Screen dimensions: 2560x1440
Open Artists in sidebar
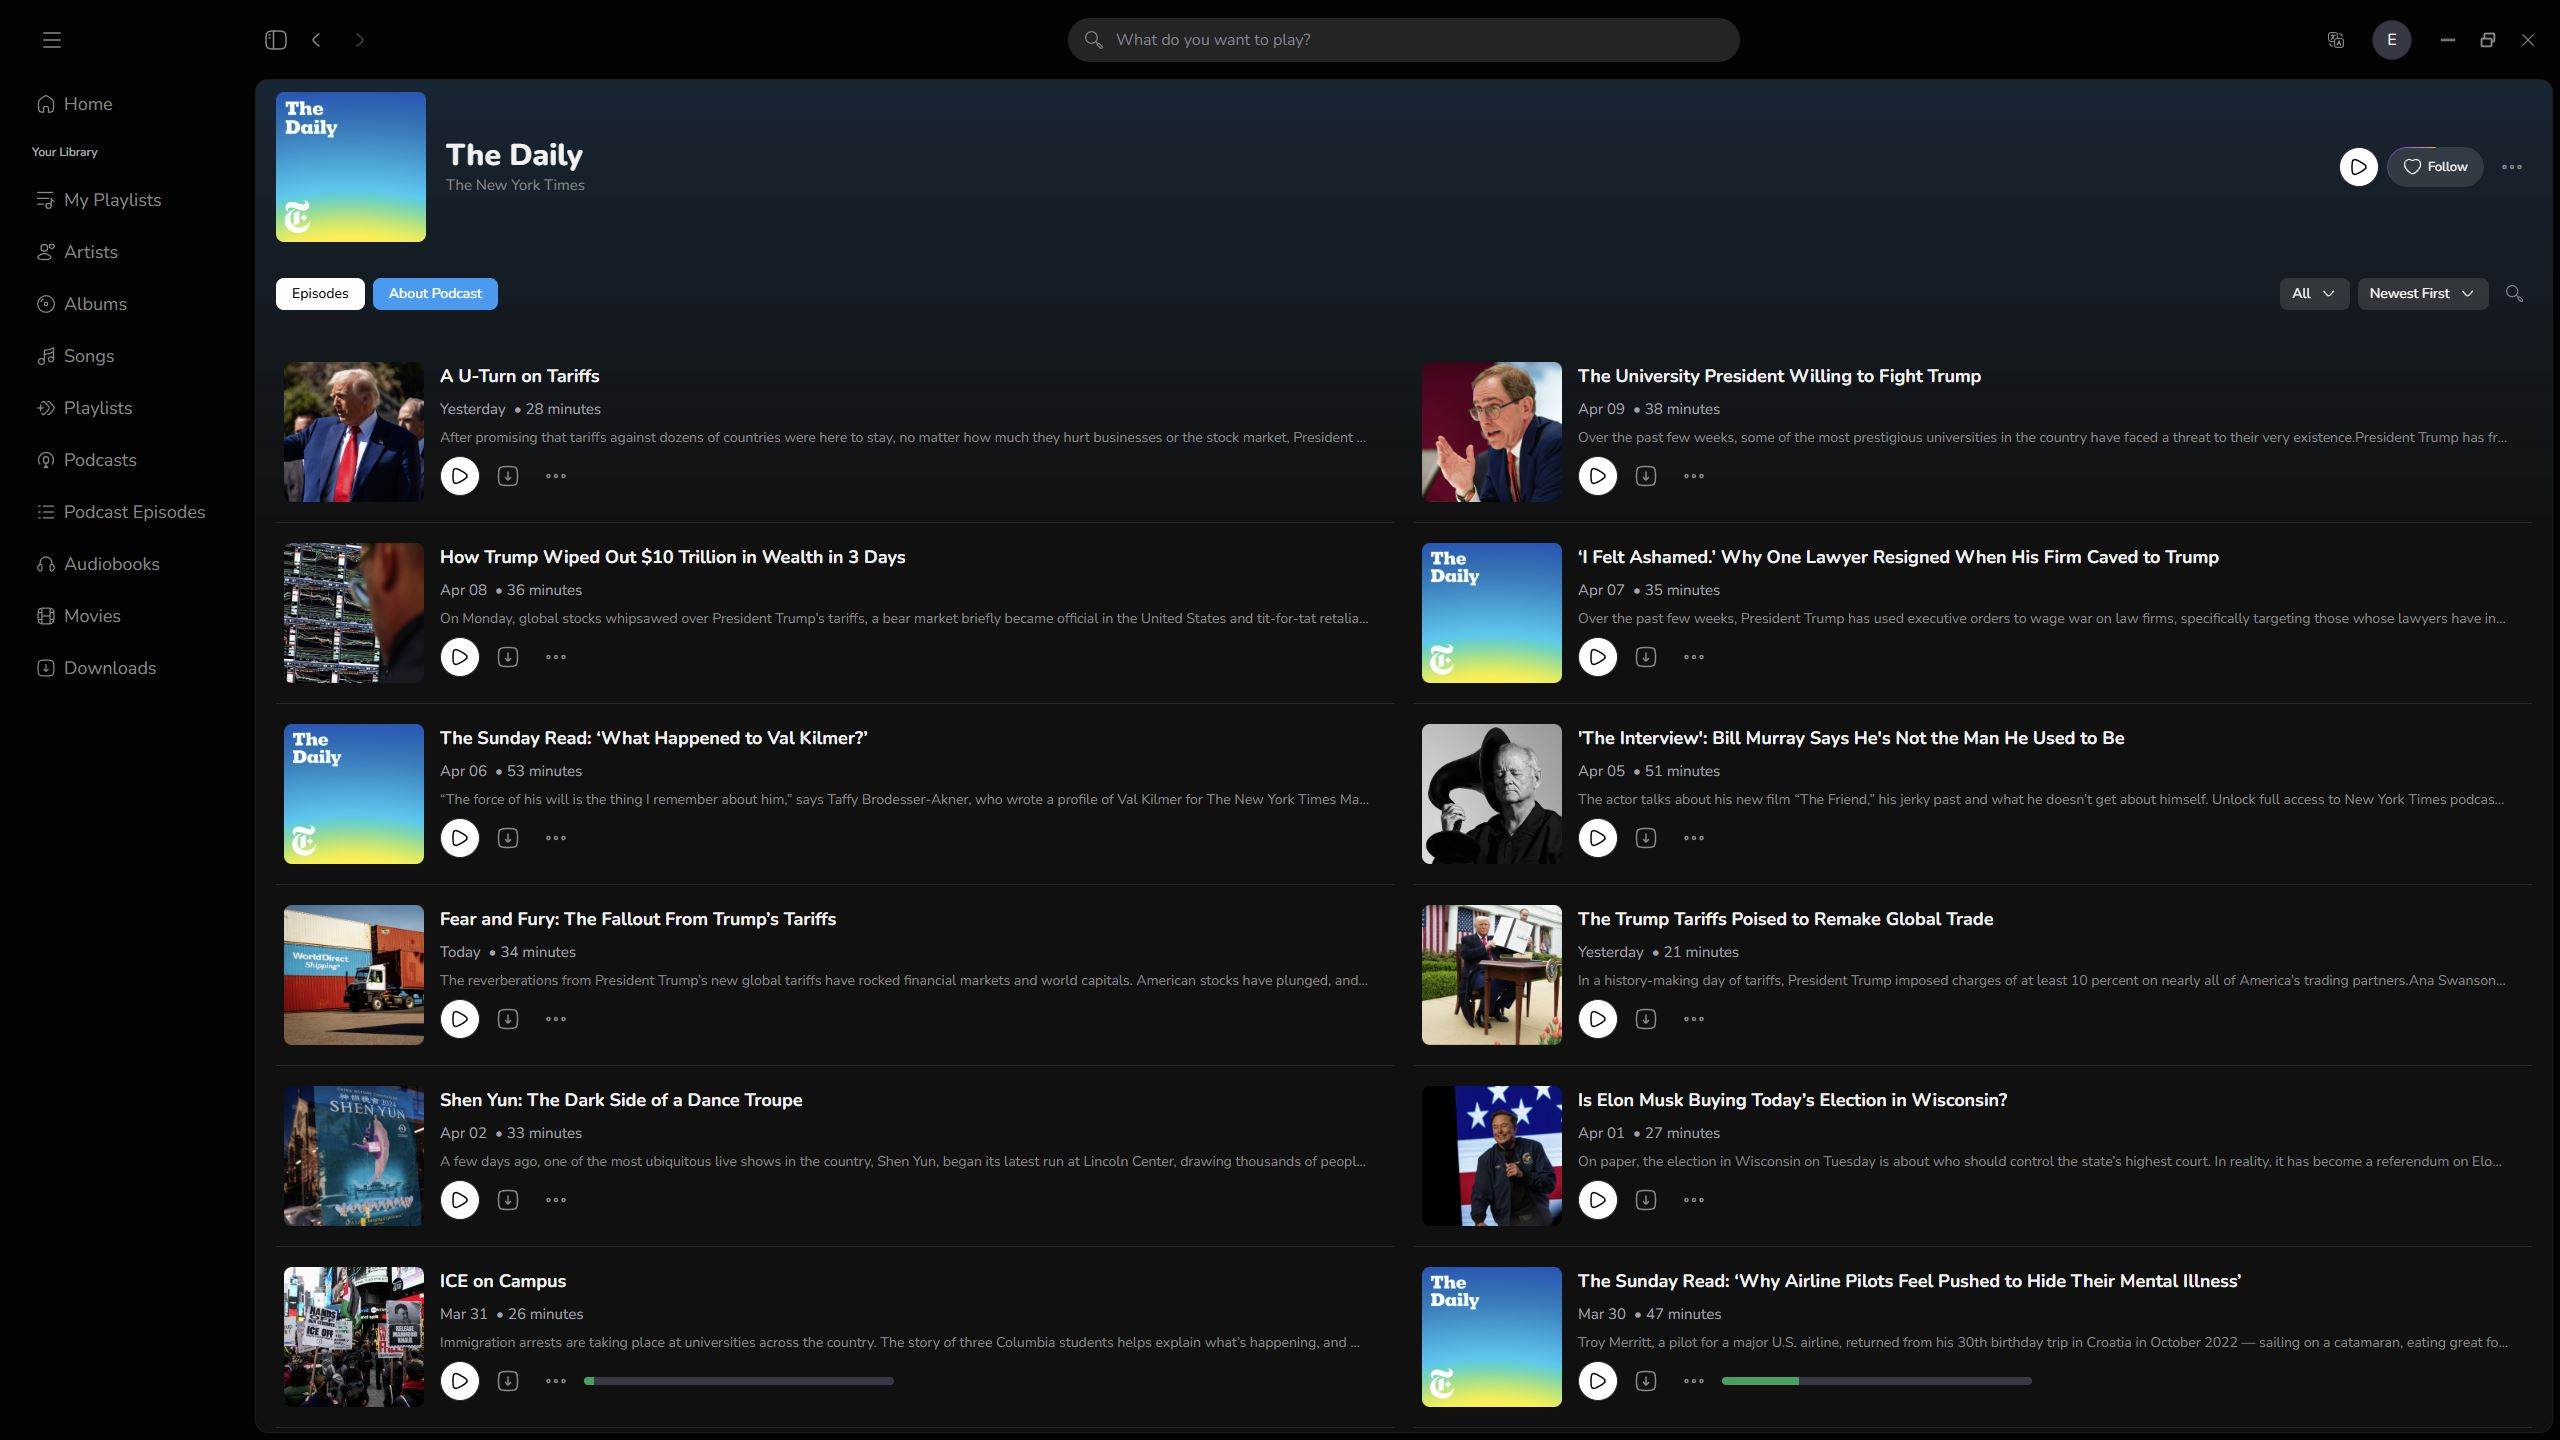tap(78, 252)
